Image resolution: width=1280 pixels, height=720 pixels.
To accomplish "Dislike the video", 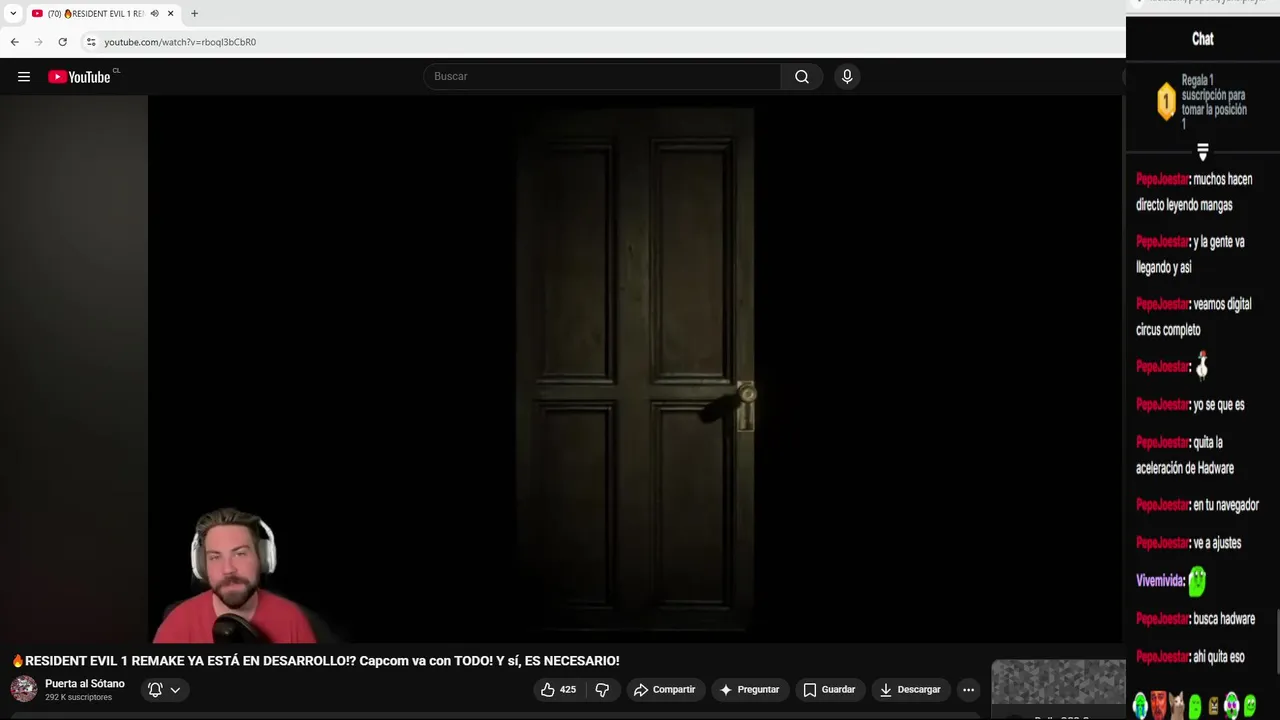I will coord(602,690).
